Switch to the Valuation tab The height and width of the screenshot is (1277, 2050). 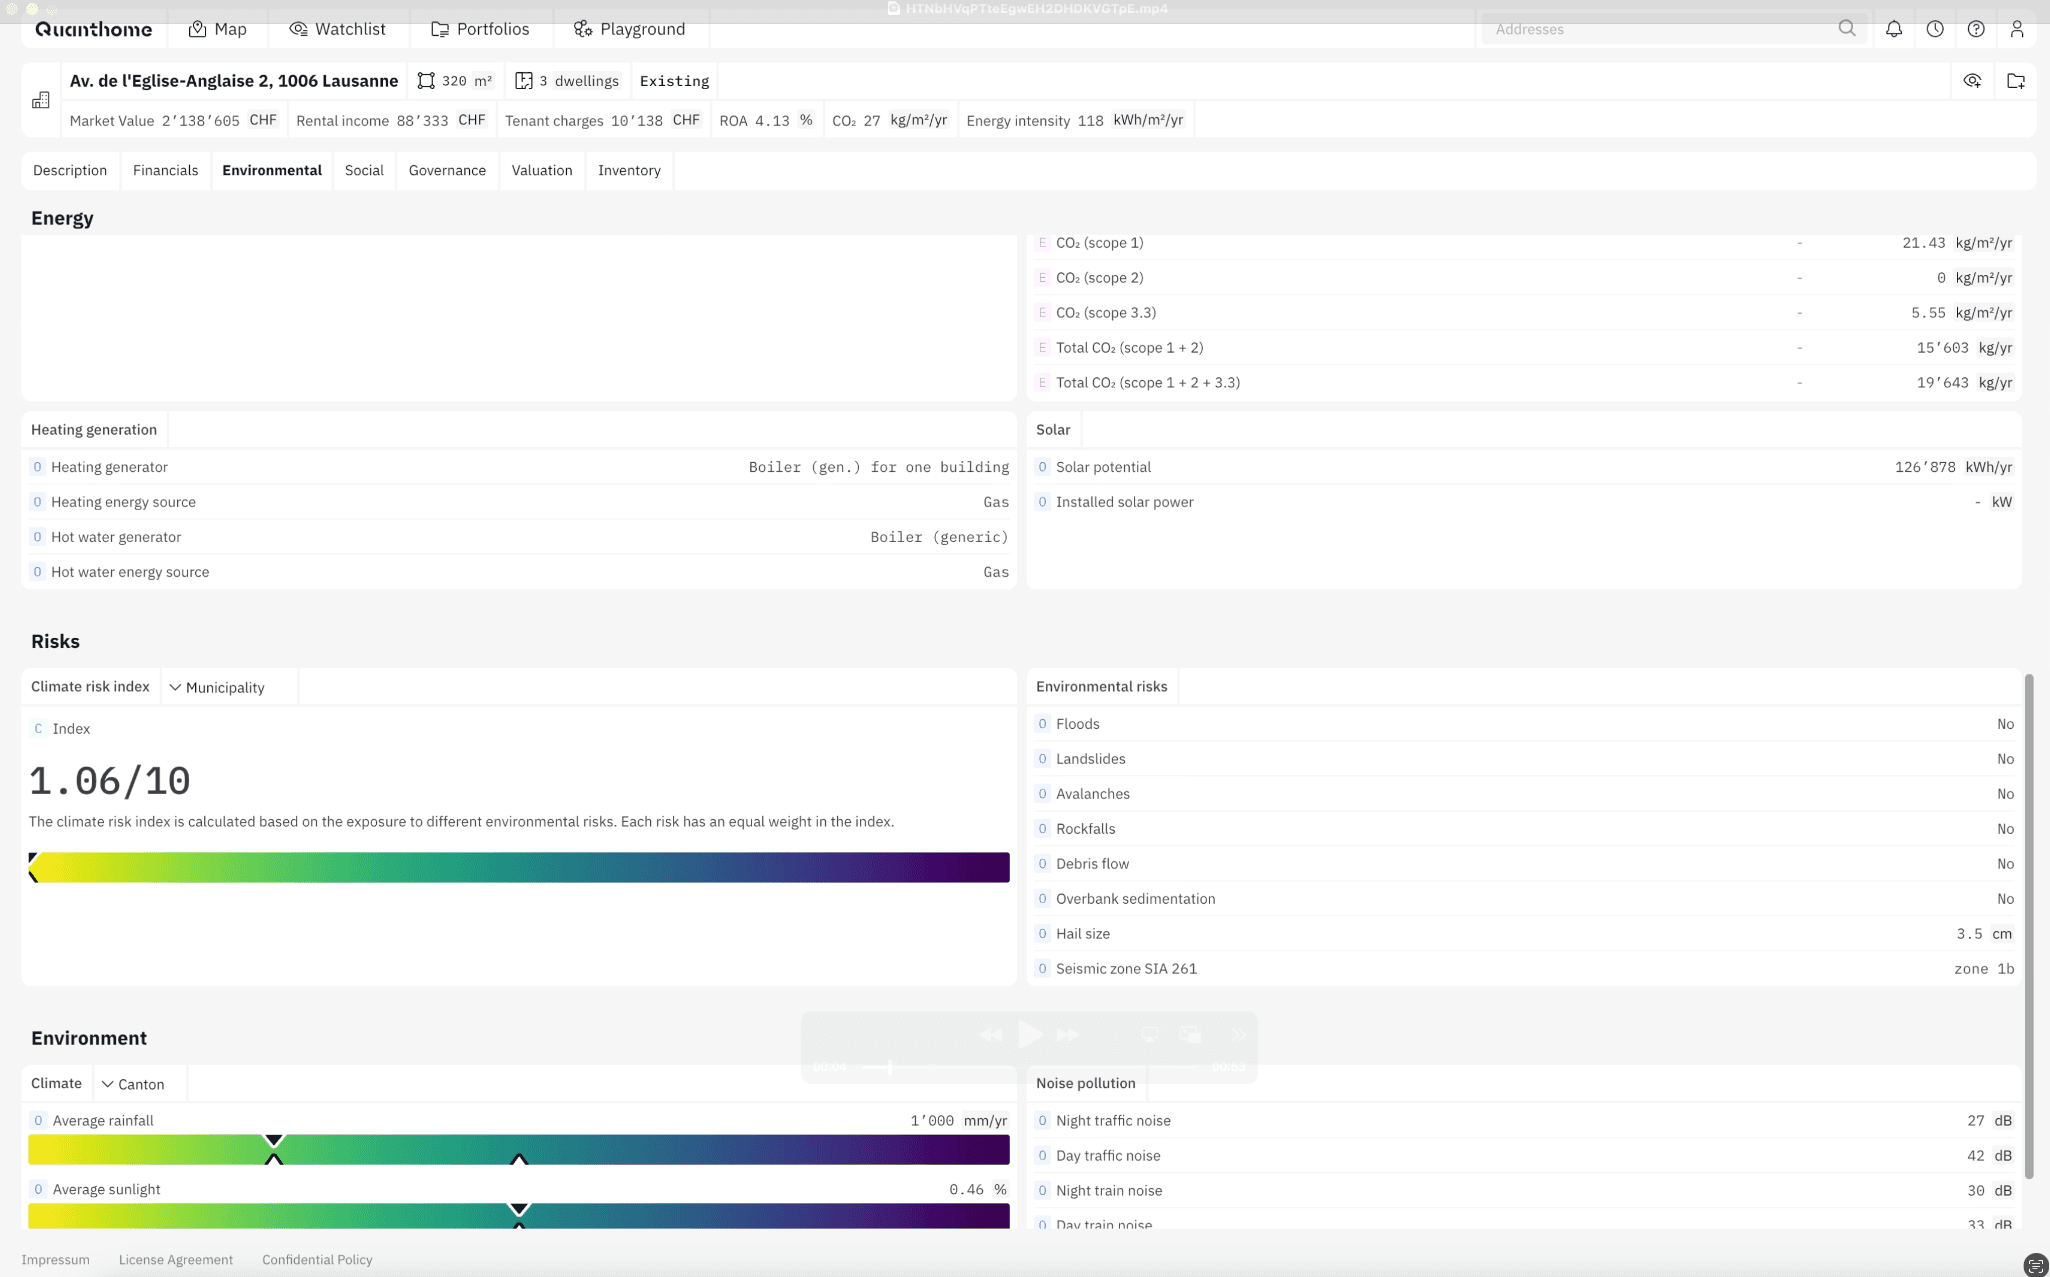[542, 170]
